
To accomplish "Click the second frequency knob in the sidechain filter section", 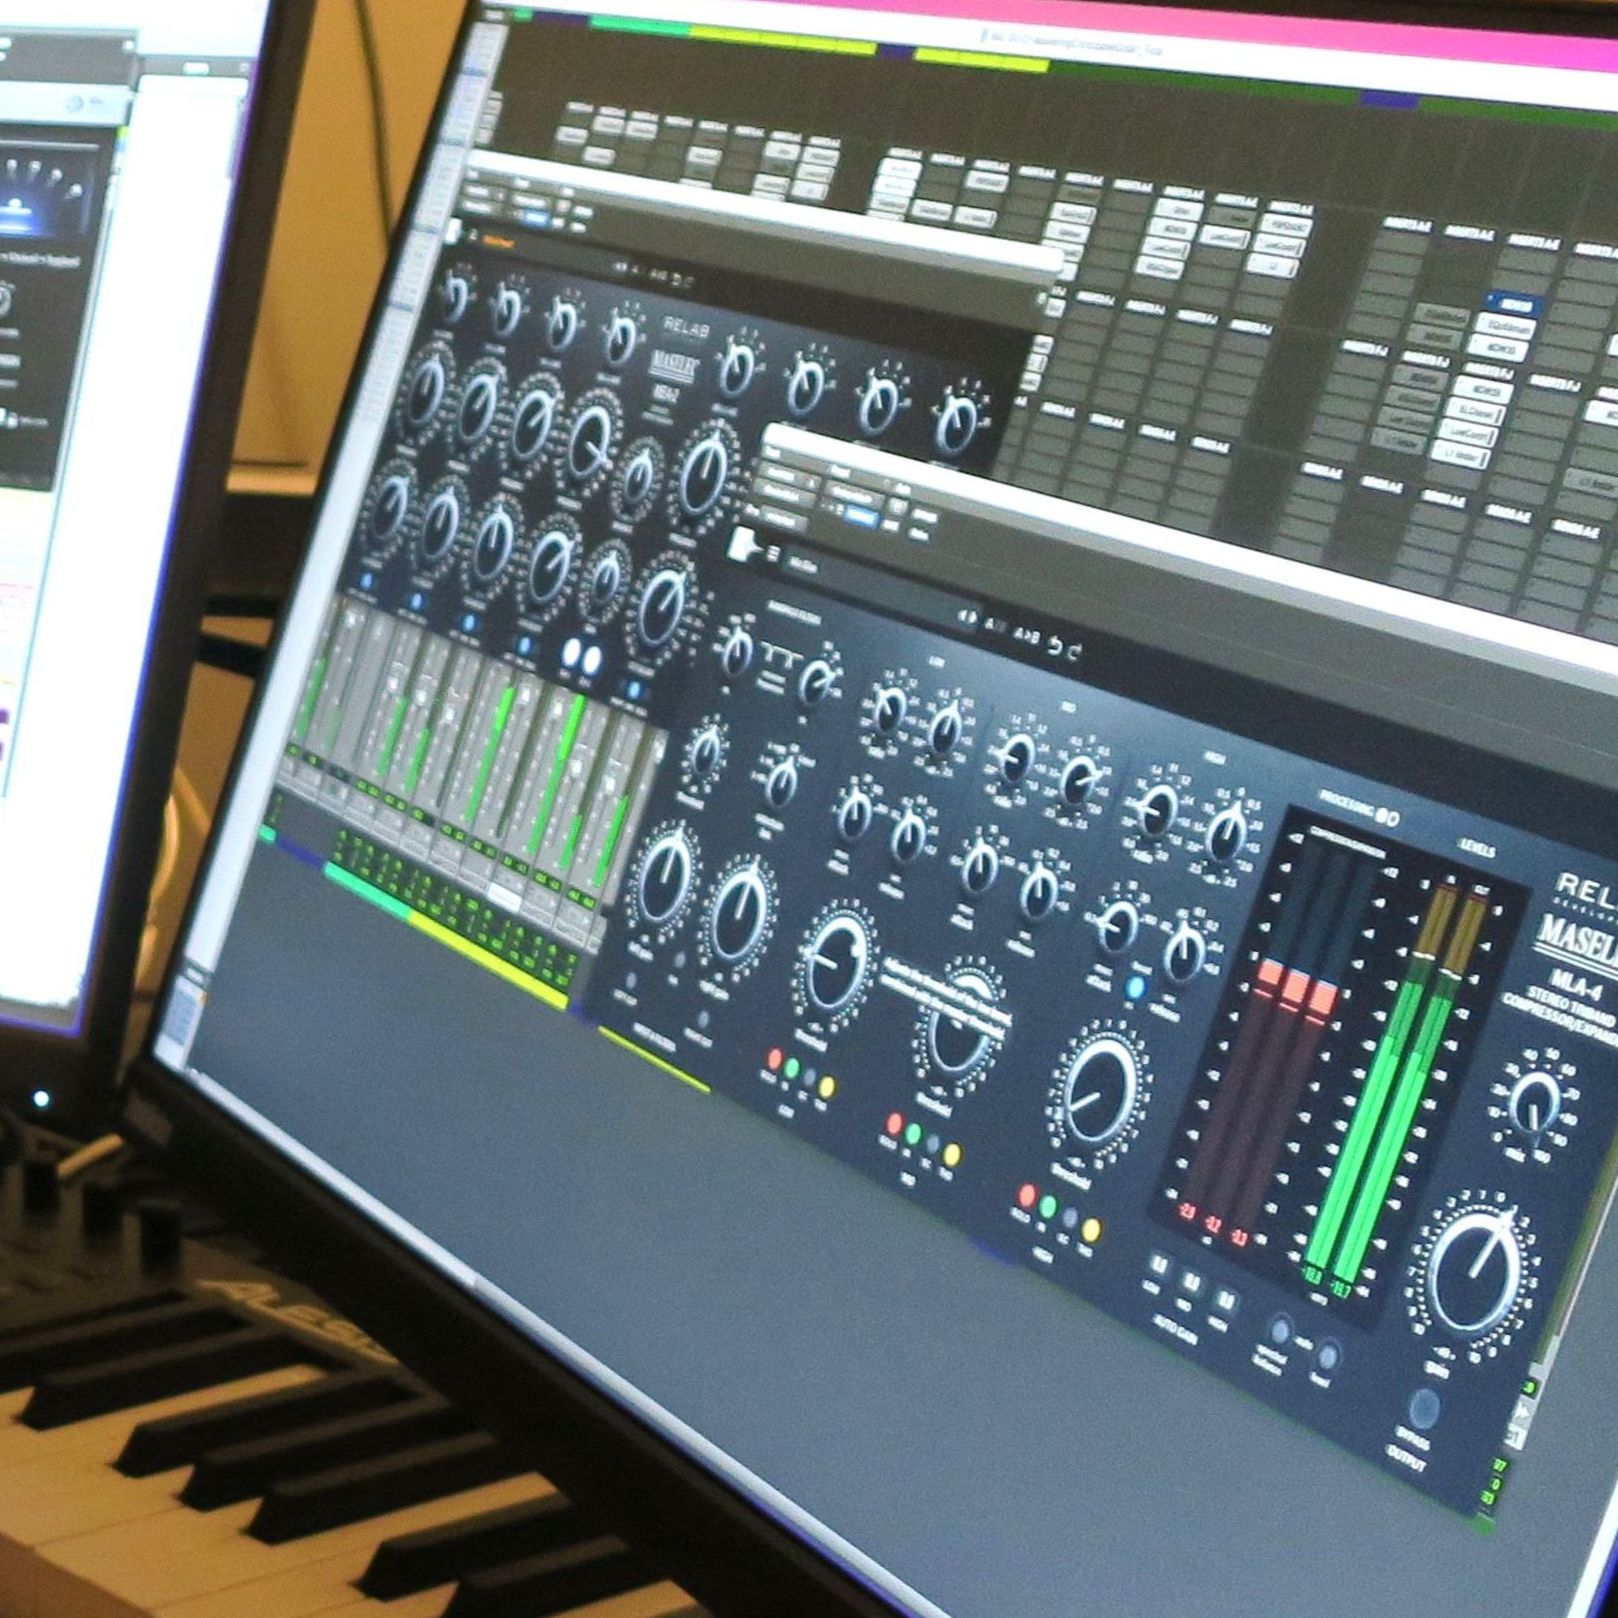I will point(818,684).
